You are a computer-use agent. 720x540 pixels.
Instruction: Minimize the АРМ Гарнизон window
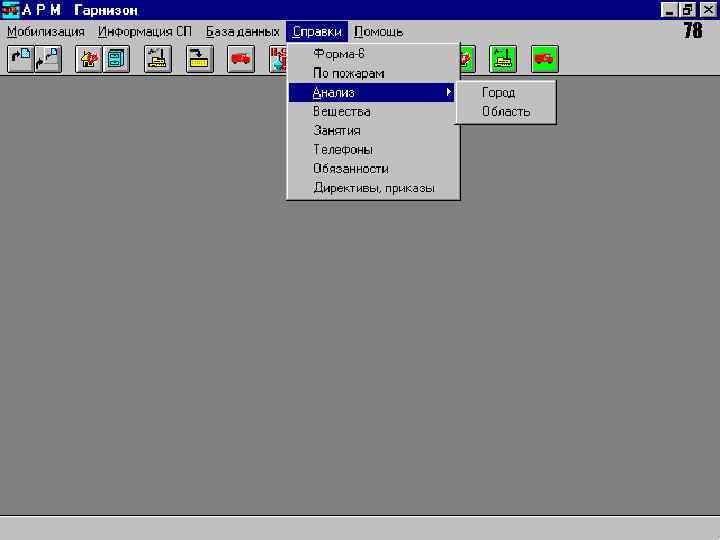(669, 10)
